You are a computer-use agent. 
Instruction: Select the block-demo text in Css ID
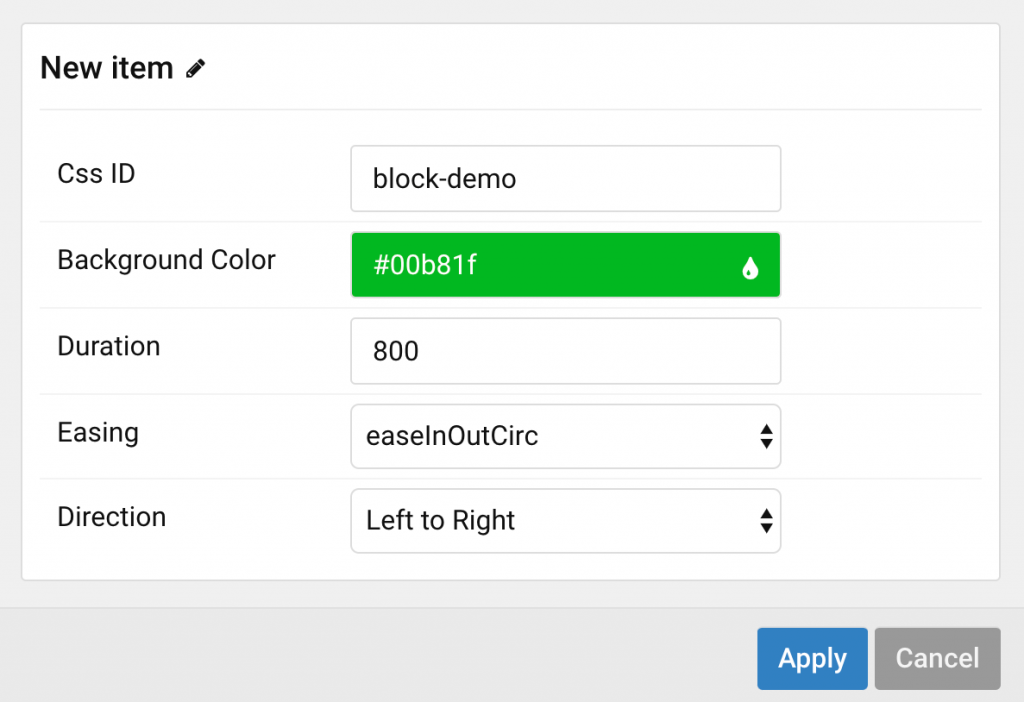tap(443, 178)
